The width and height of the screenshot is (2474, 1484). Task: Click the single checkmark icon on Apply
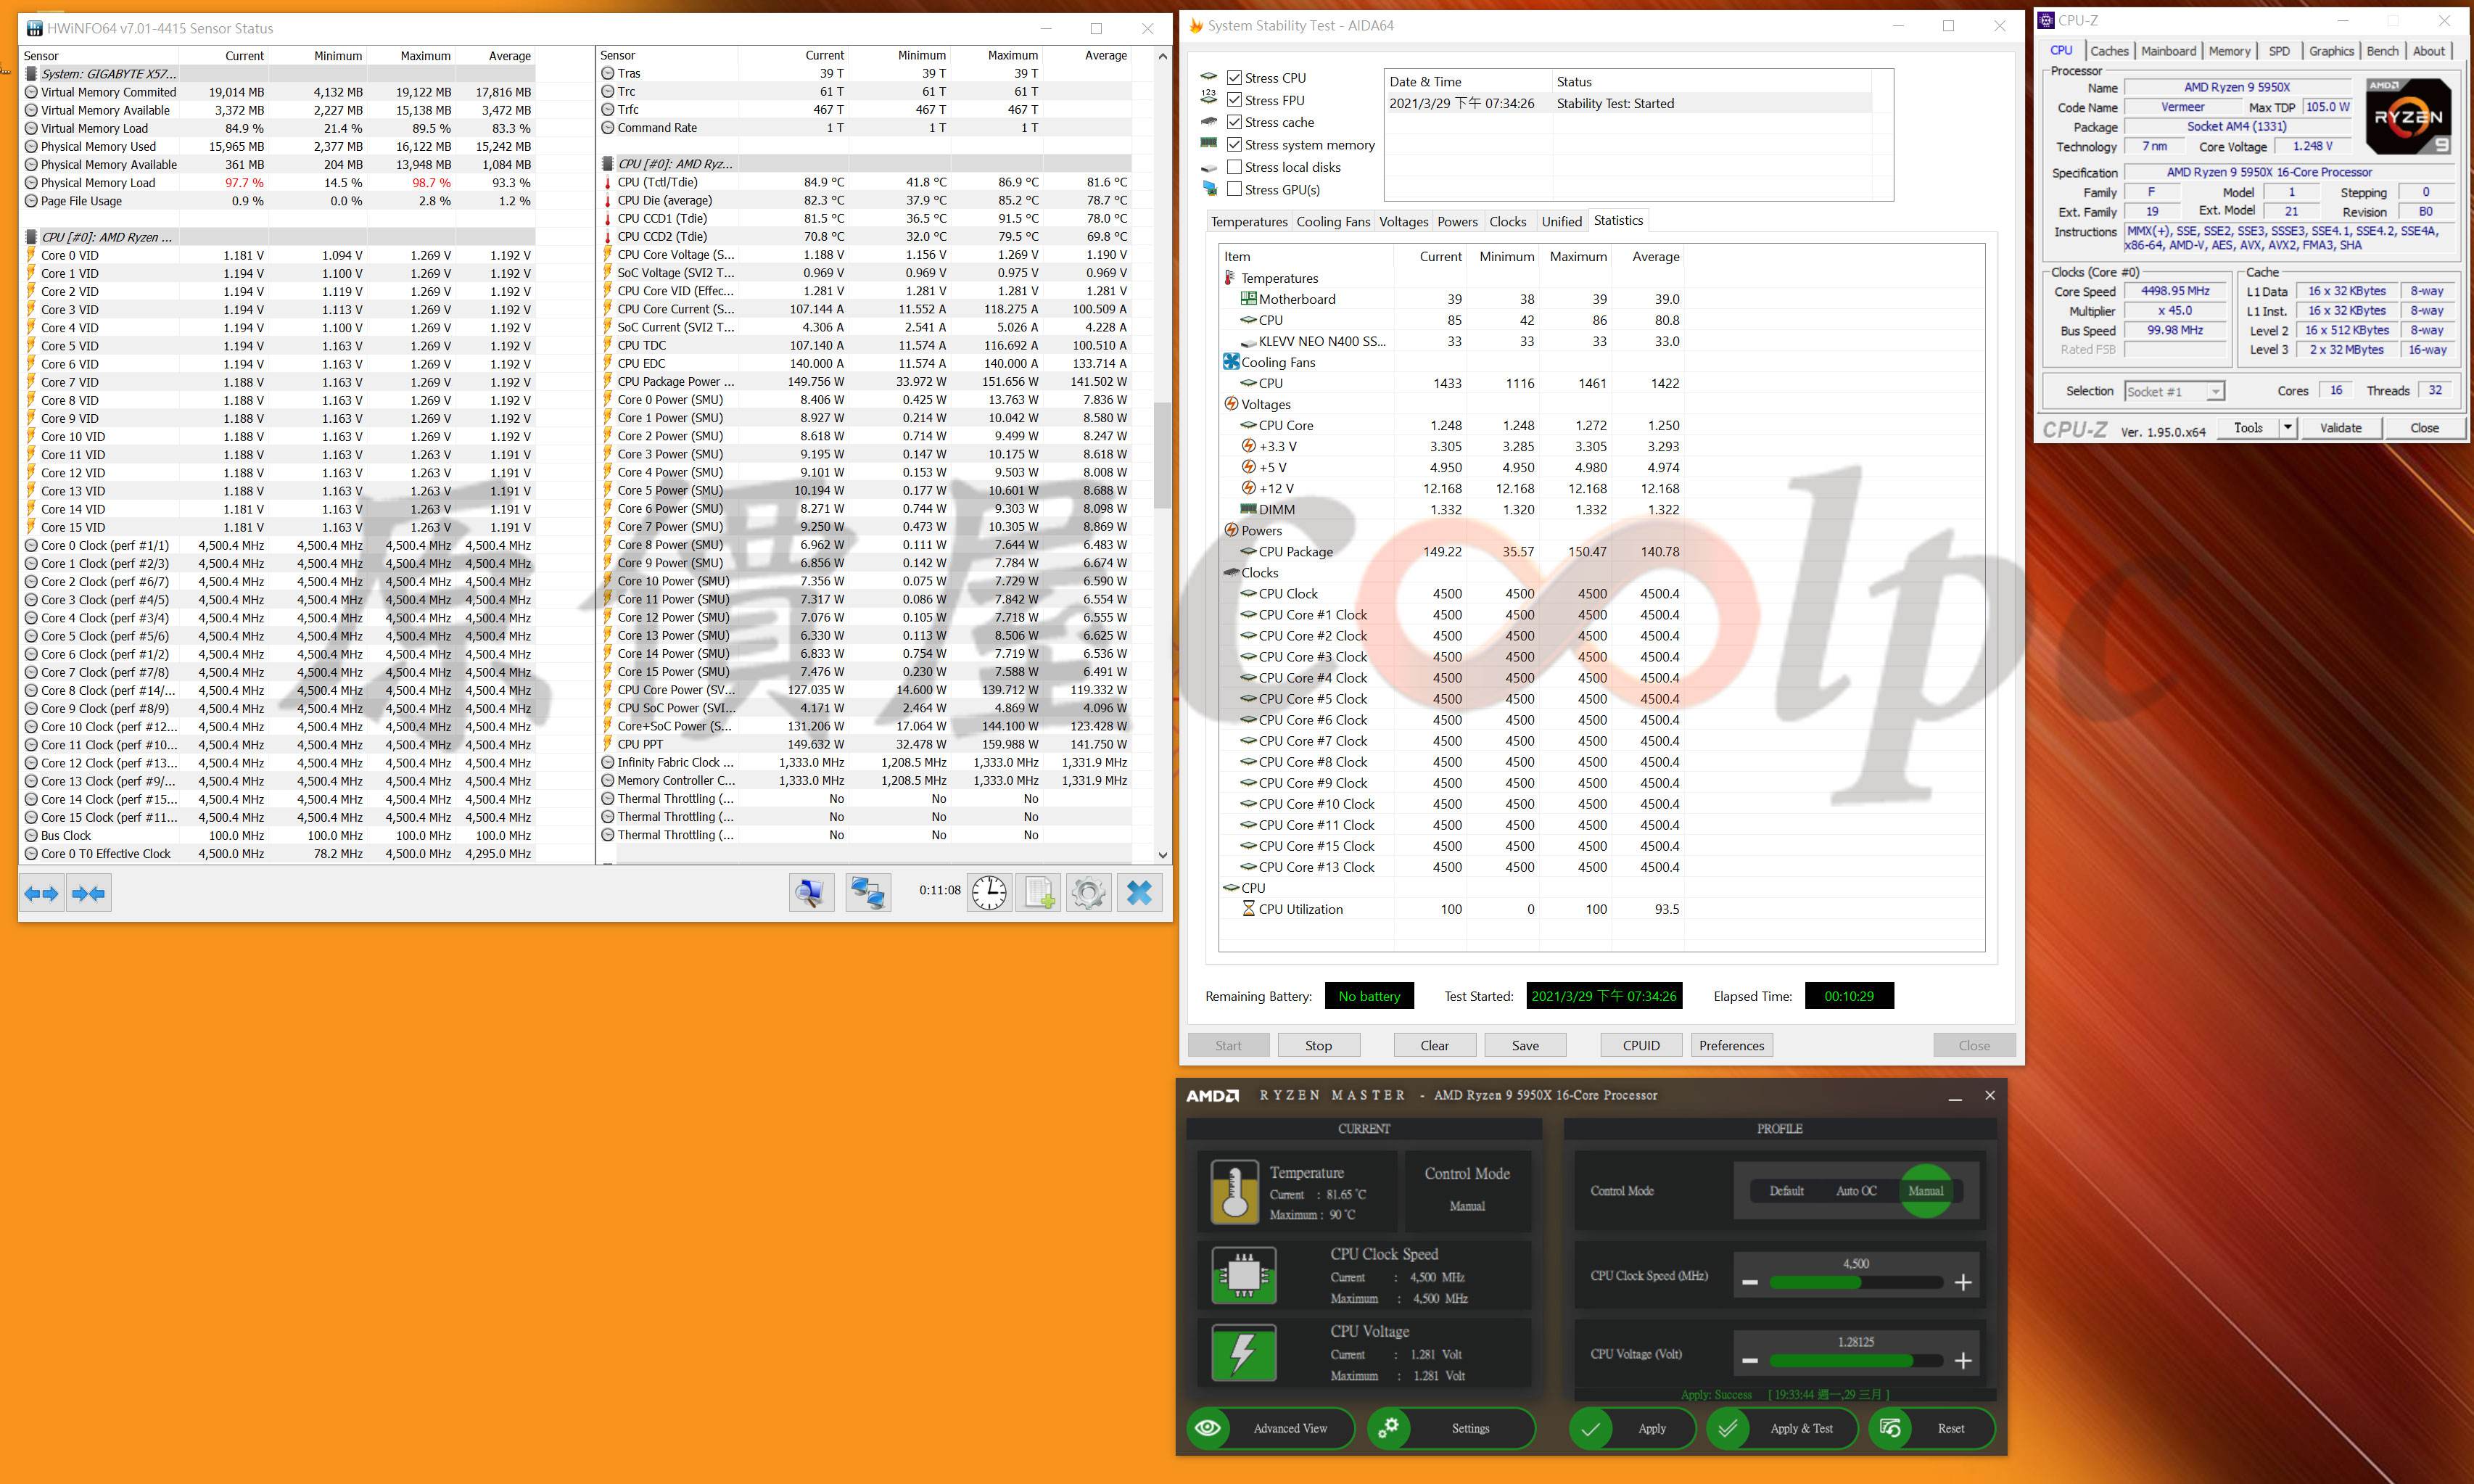[x=1591, y=1428]
